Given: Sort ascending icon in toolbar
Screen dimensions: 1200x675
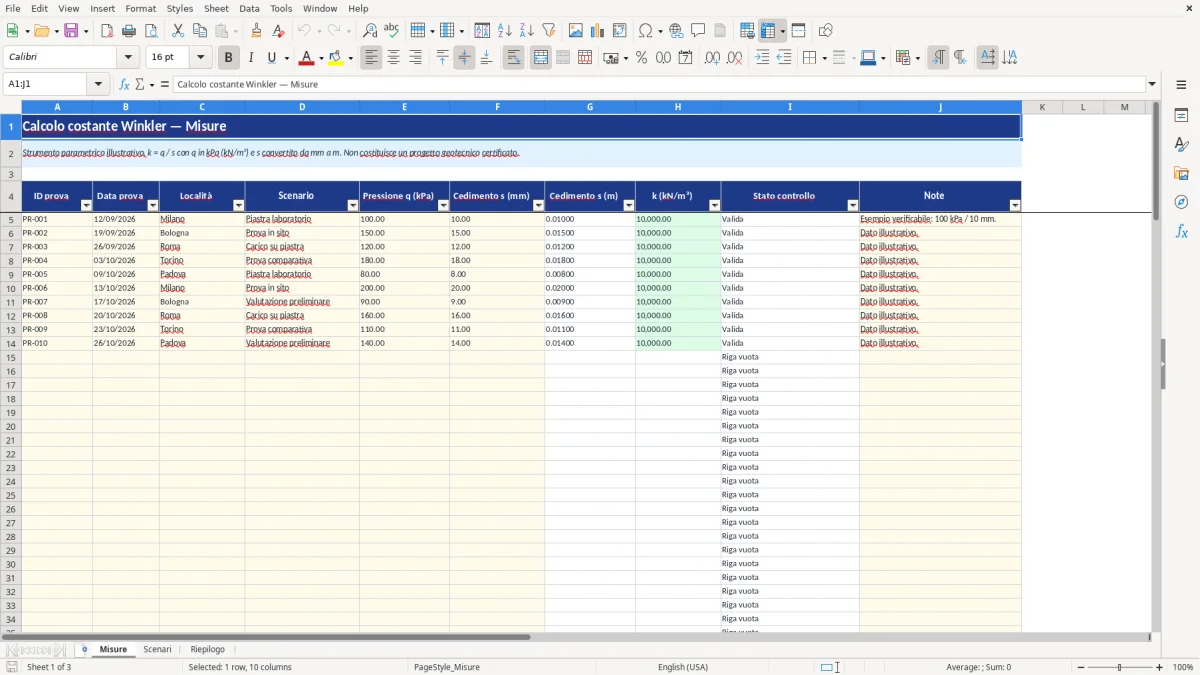Looking at the screenshot, I should click(x=505, y=31).
